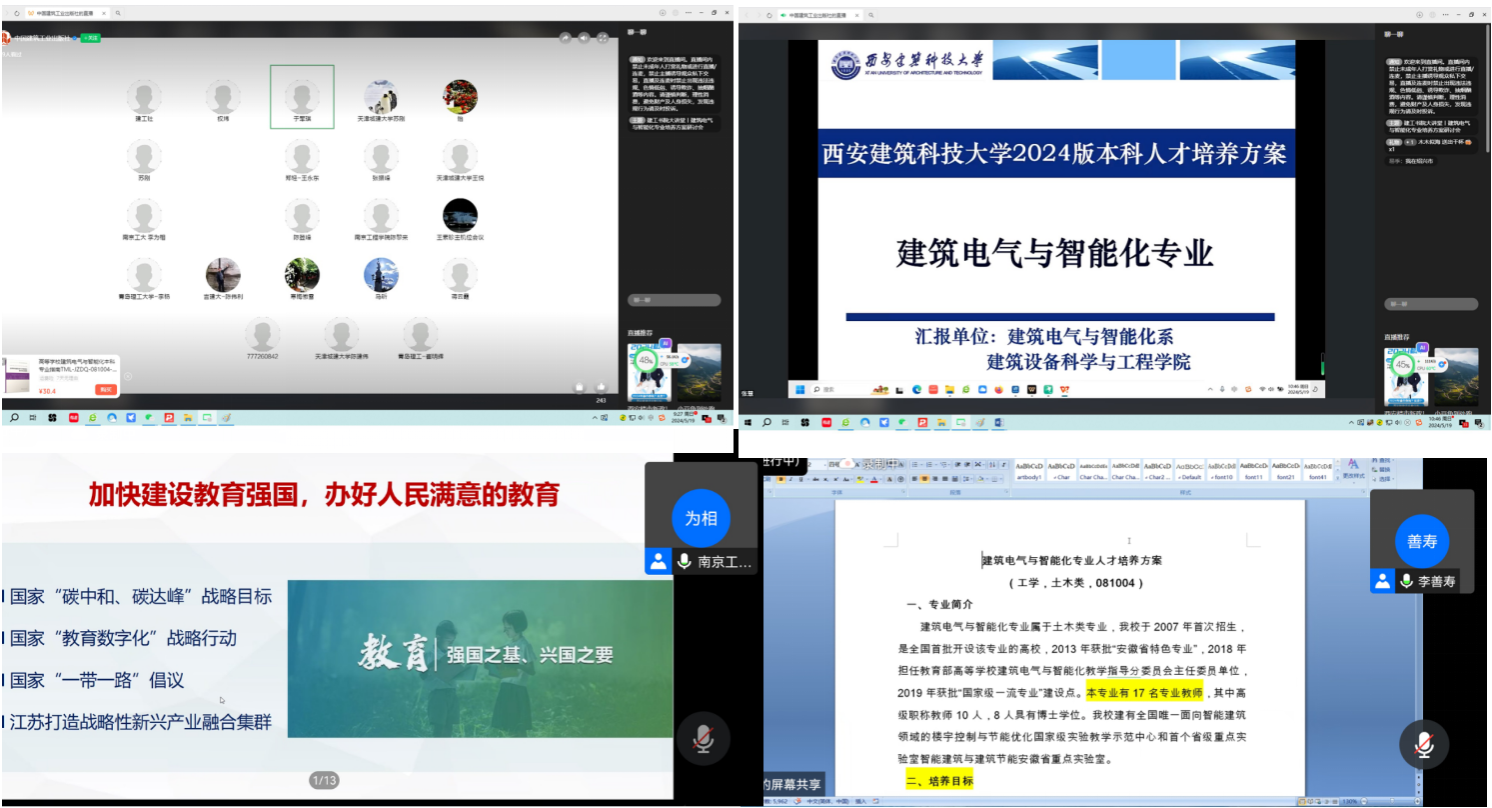The image size is (1492, 808).
Task: Click the chat input box in the top-left livestream
Action: point(674,300)
